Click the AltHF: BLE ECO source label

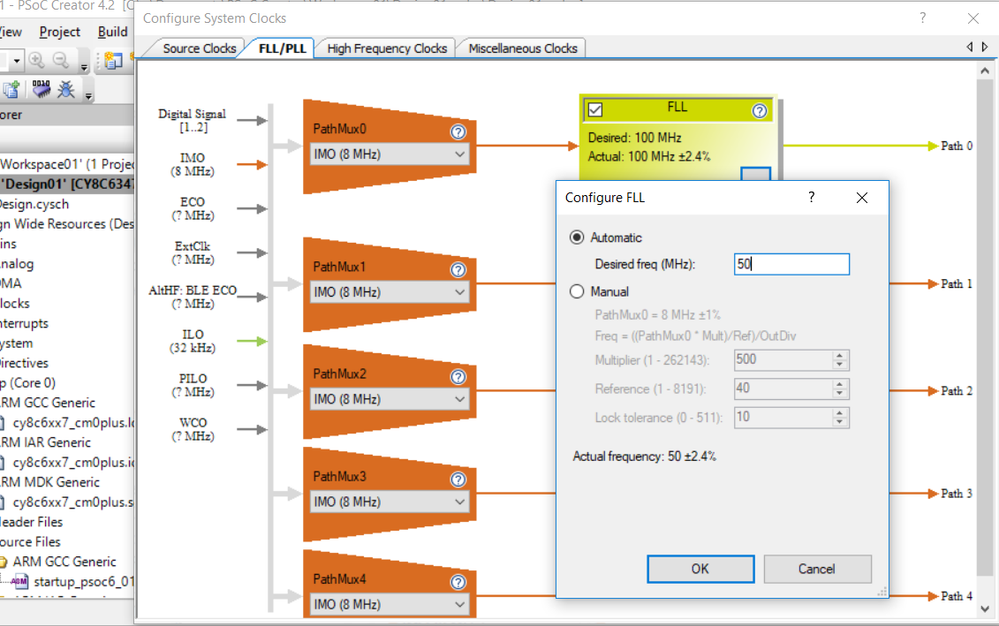(192, 297)
